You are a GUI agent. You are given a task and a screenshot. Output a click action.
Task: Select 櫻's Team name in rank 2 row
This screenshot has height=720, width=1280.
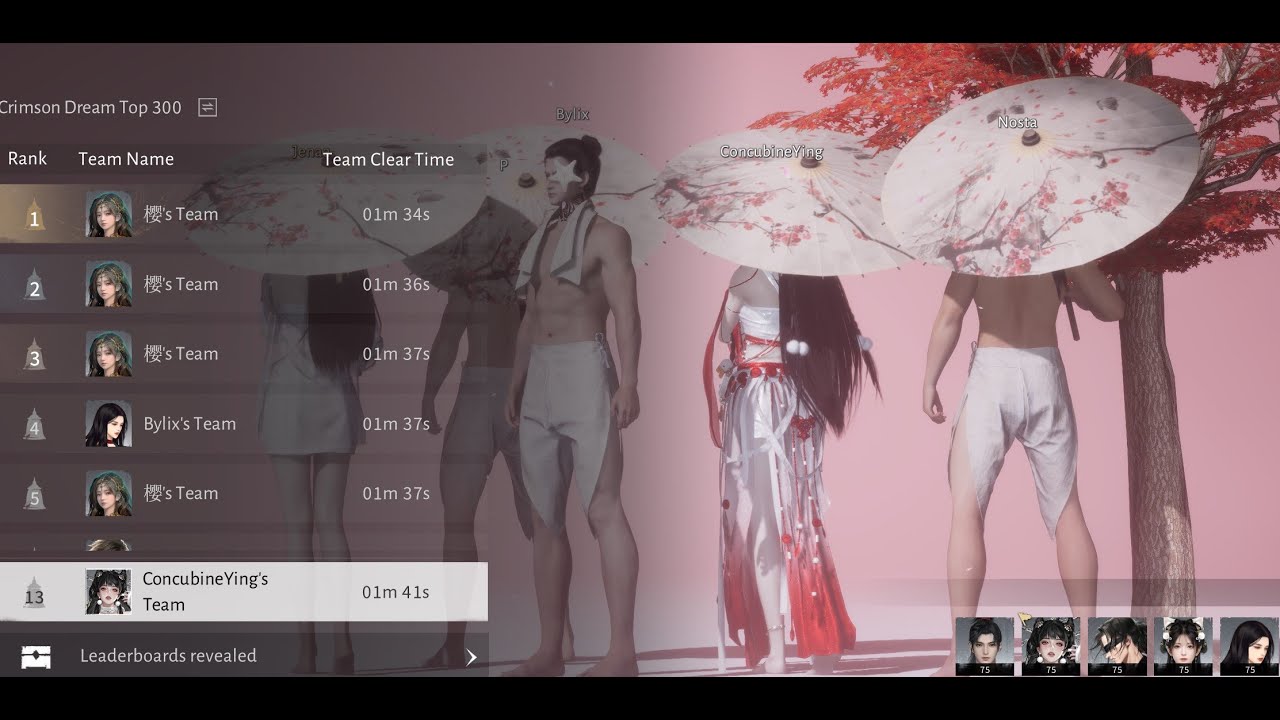[x=181, y=284]
